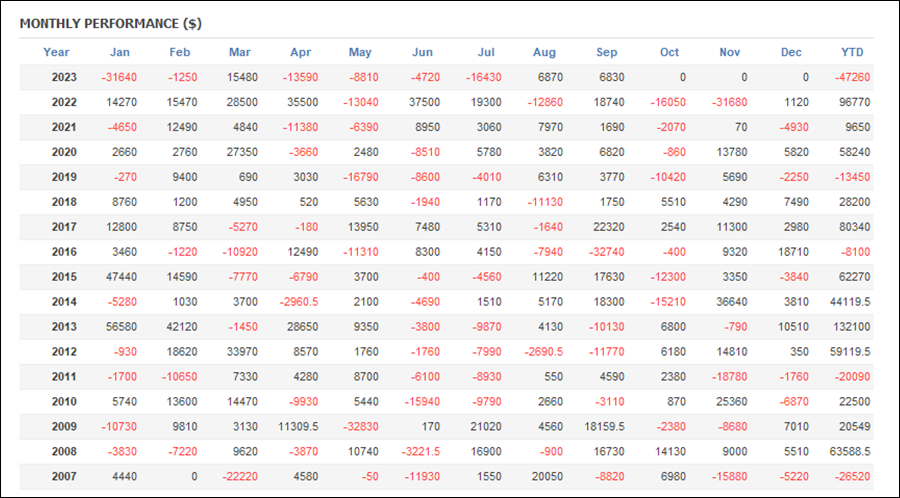
Task: Click the Apr column header
Action: click(x=300, y=52)
